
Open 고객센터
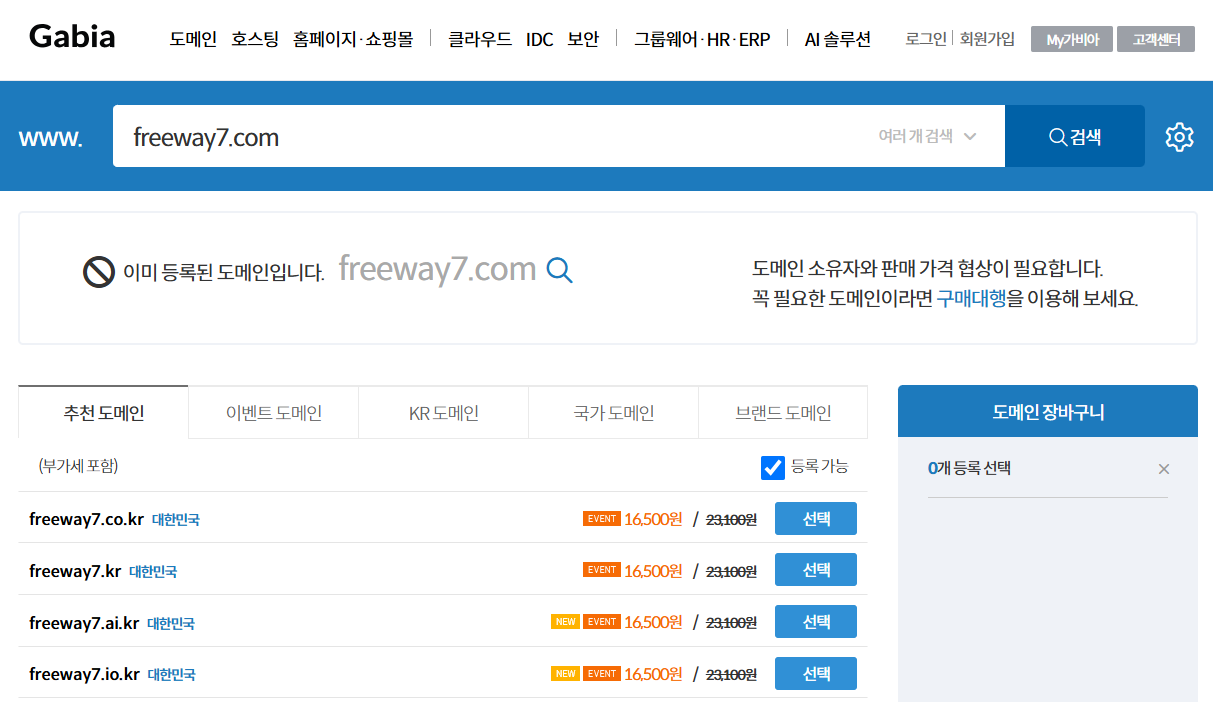pyautogui.click(x=1155, y=39)
